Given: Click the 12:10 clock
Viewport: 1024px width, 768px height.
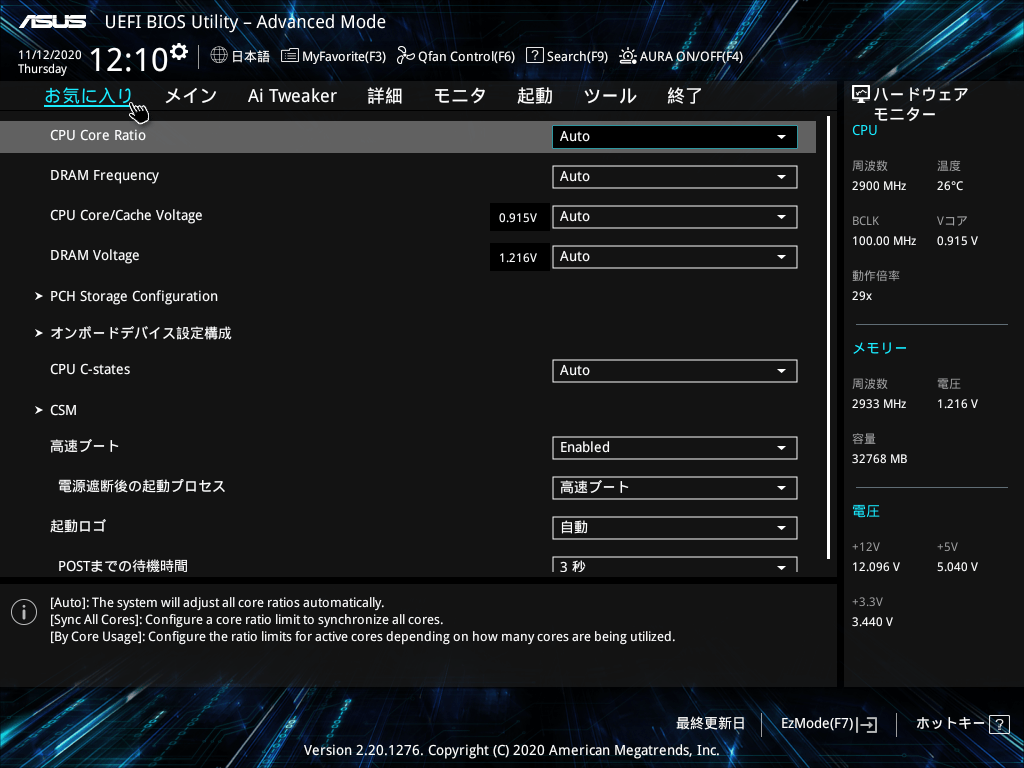Looking at the screenshot, I should pos(129,59).
